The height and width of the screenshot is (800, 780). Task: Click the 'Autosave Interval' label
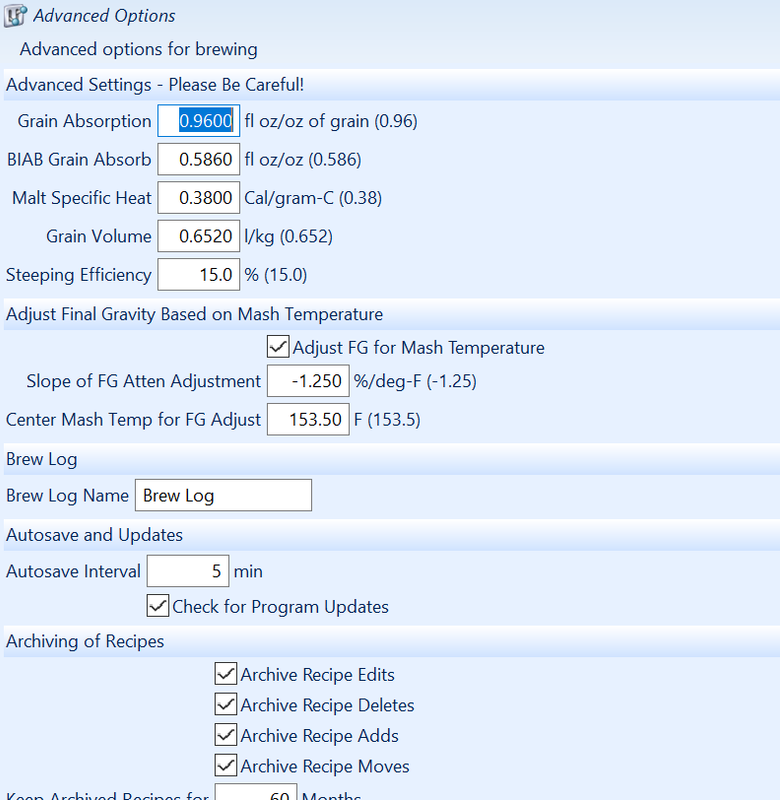[x=73, y=571]
